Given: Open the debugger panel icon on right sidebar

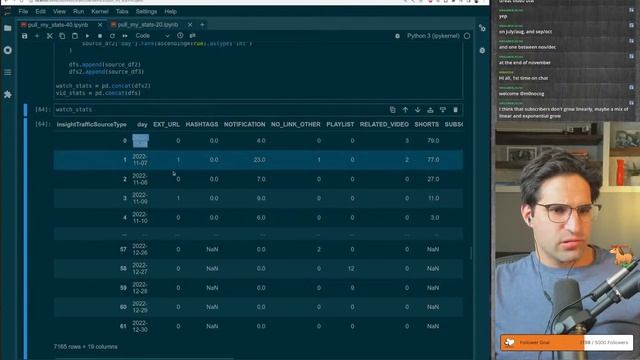Looking at the screenshot, I should pyautogui.click(x=482, y=51).
